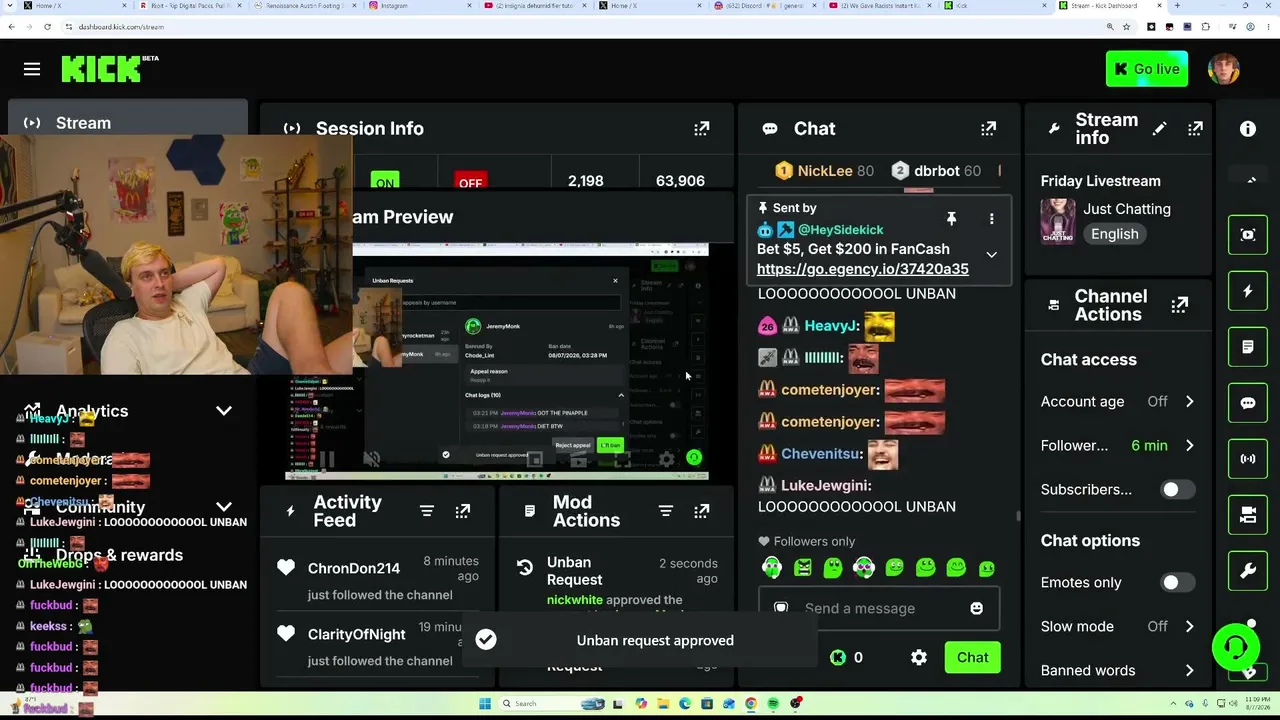Image resolution: width=1280 pixels, height=720 pixels.
Task: Open a new browser tab
Action: click(x=1177, y=6)
